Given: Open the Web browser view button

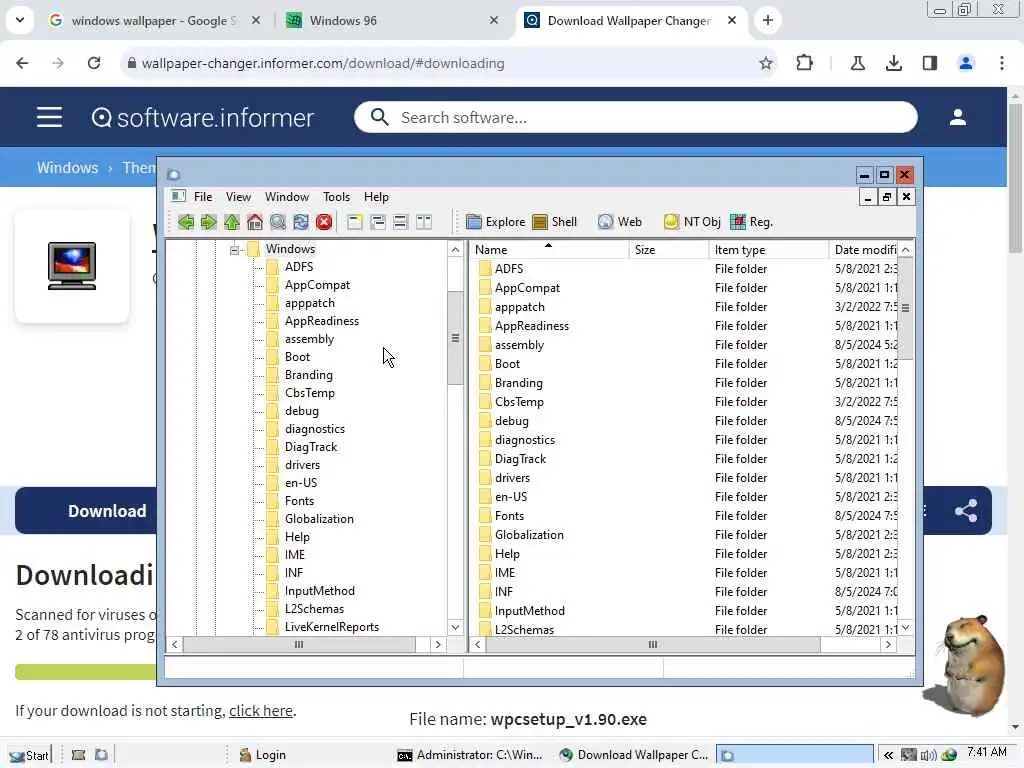Looking at the screenshot, I should [x=620, y=222].
